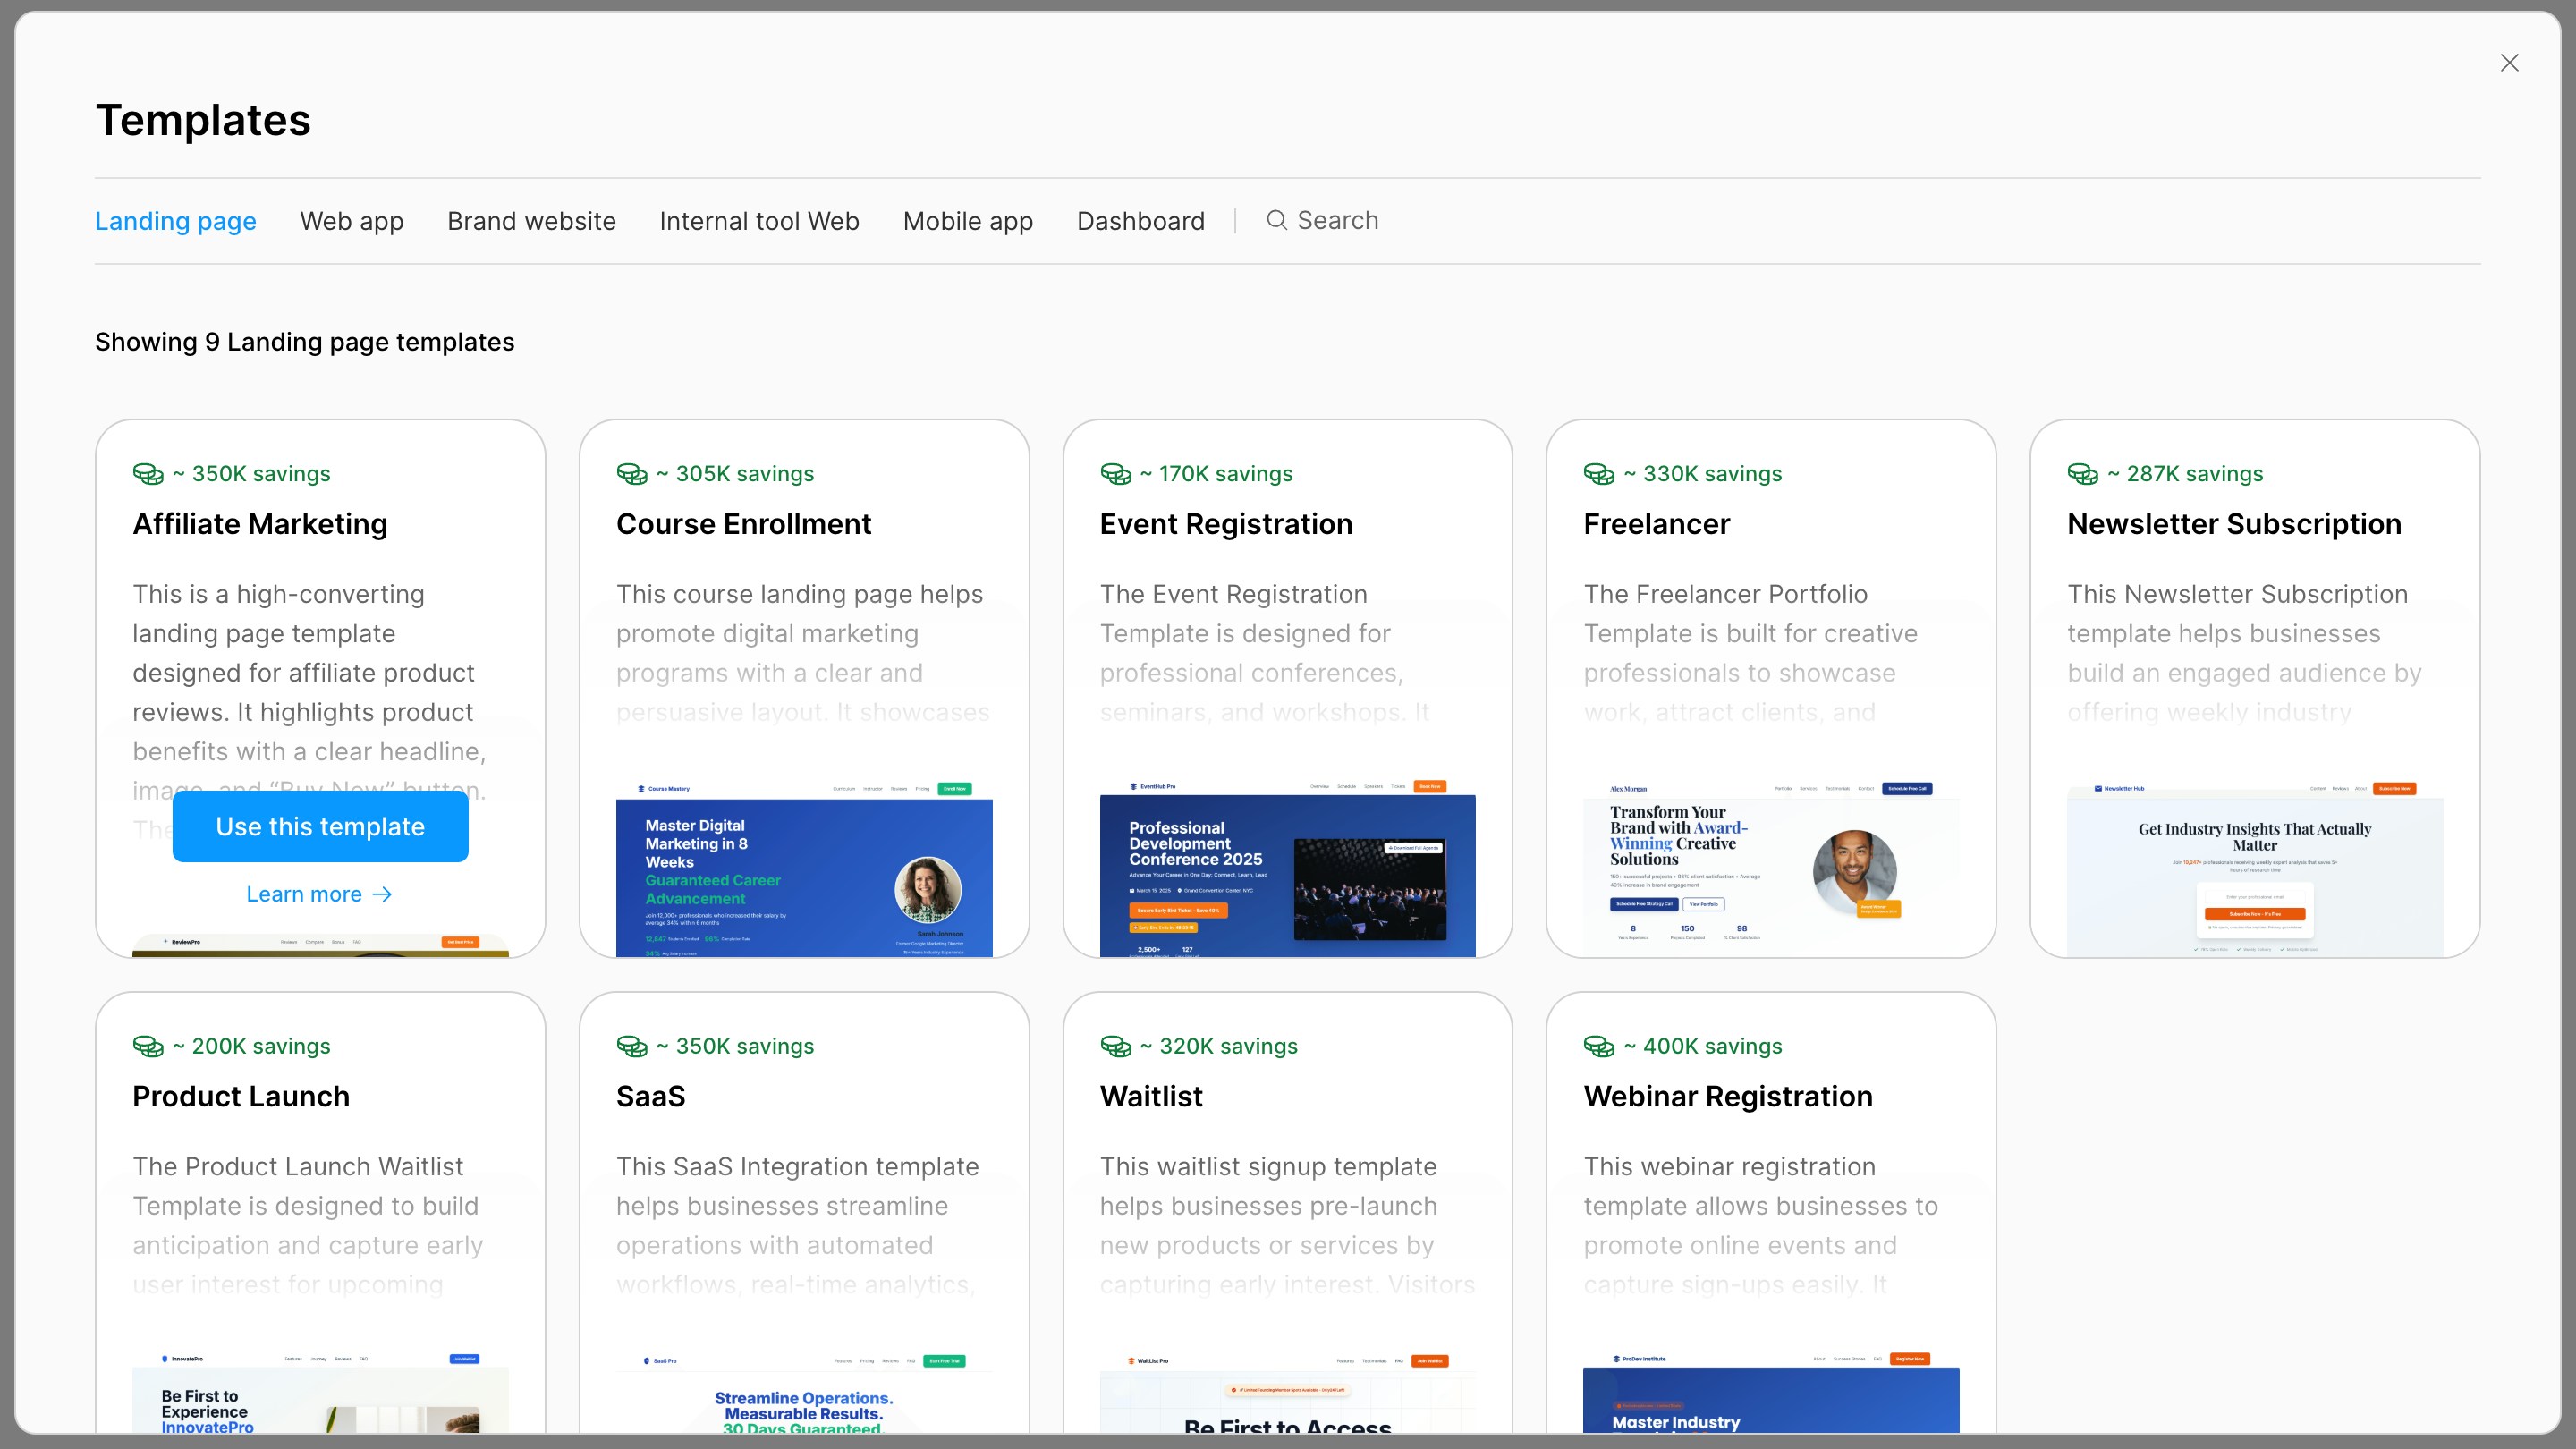Open the Dashboard tab
The height and width of the screenshot is (1449, 2576).
click(1141, 221)
